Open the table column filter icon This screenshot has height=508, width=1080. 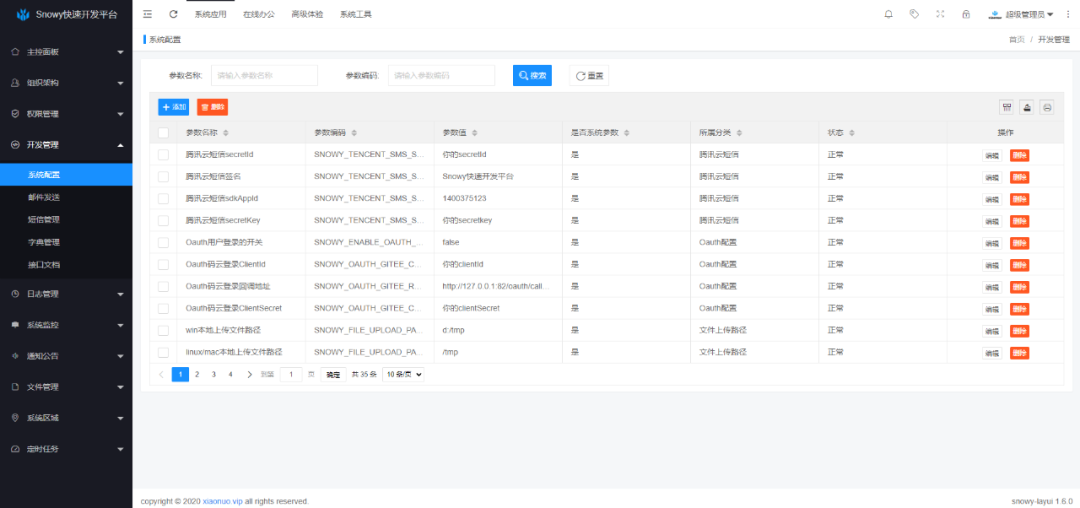coord(1006,107)
